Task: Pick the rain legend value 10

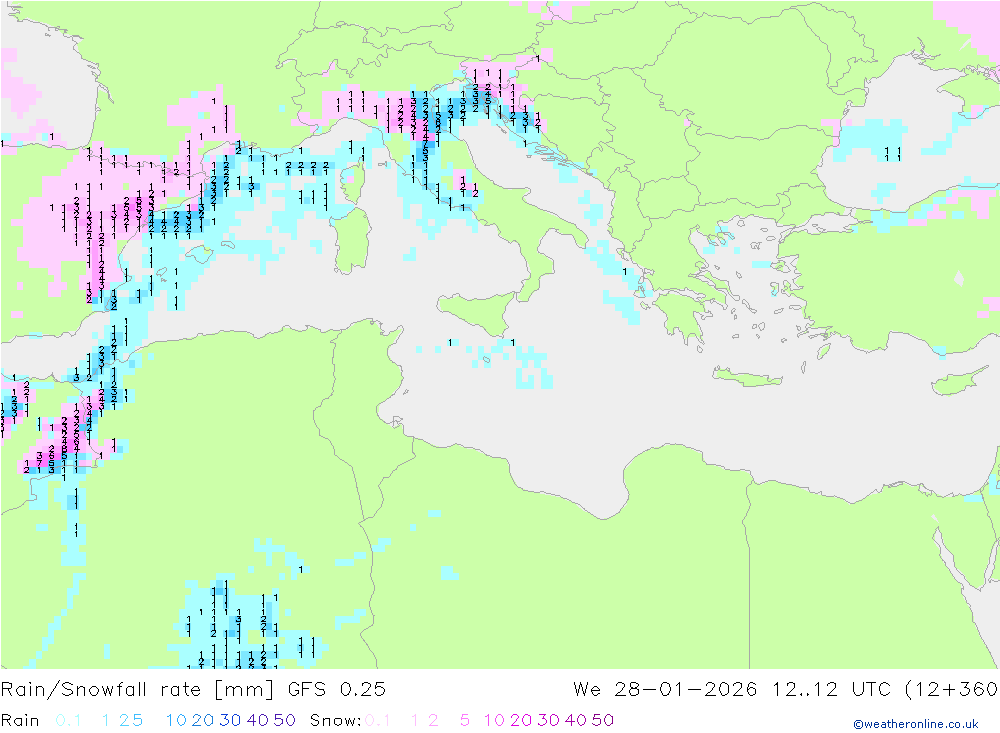Action: (176, 720)
